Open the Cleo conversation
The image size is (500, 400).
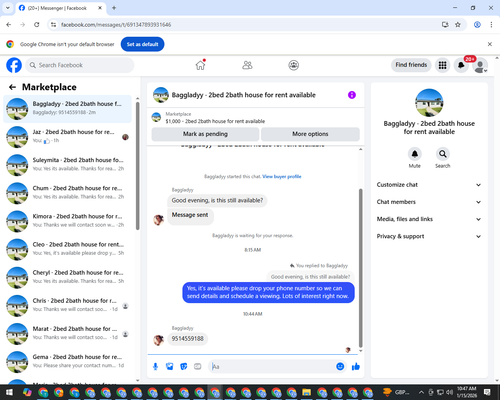(x=67, y=249)
